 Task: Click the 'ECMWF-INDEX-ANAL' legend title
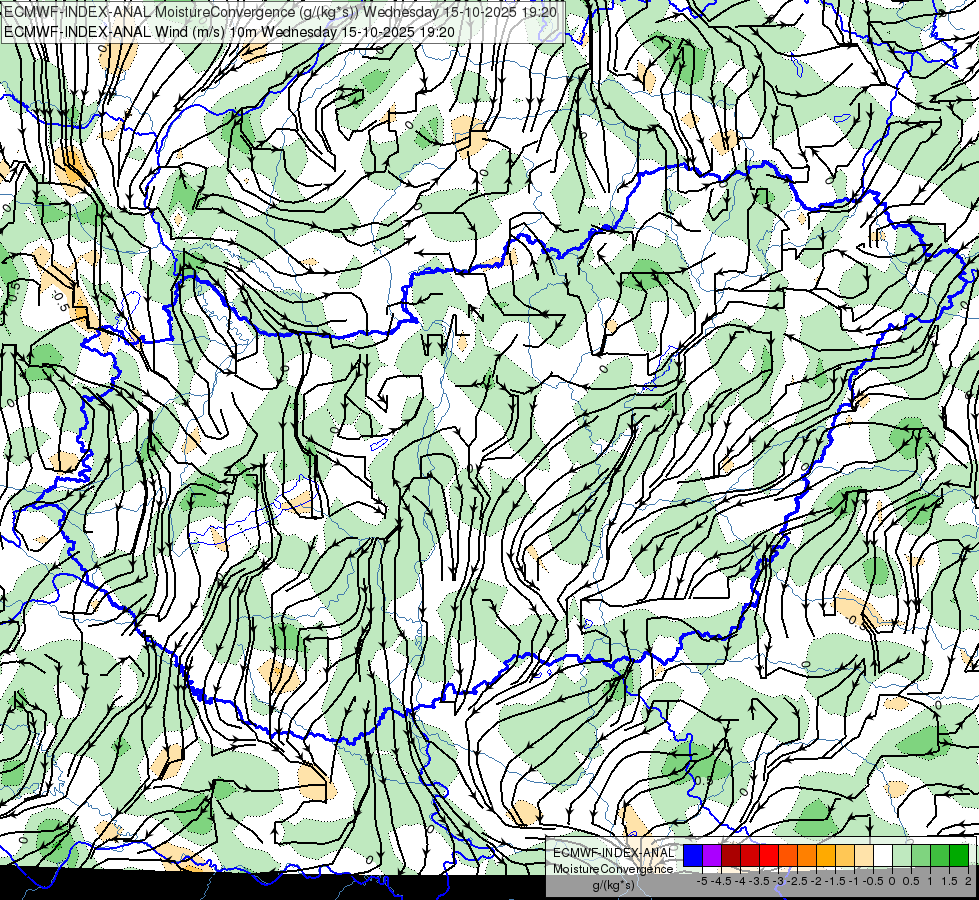tap(613, 853)
